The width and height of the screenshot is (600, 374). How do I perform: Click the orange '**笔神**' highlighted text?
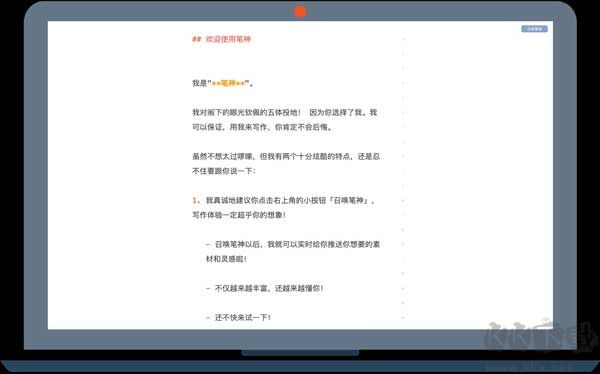point(228,83)
